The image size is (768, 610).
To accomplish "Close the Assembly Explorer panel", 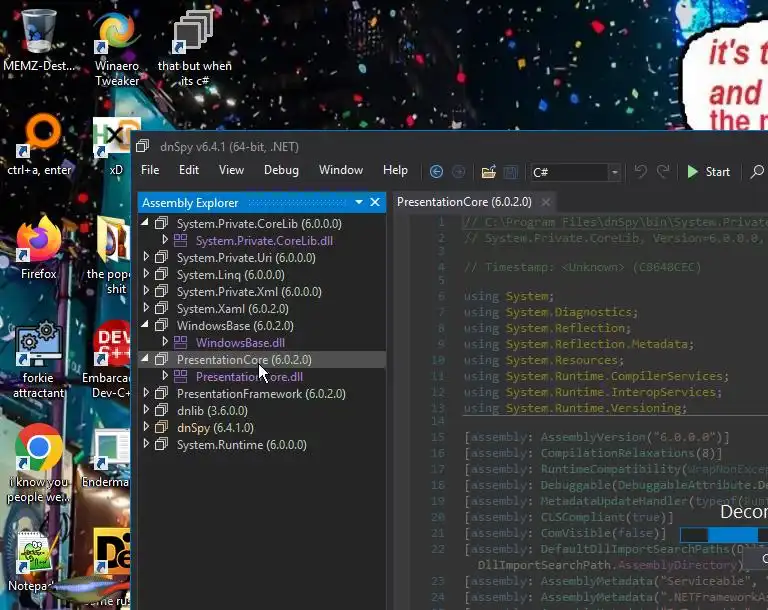I will 375,202.
